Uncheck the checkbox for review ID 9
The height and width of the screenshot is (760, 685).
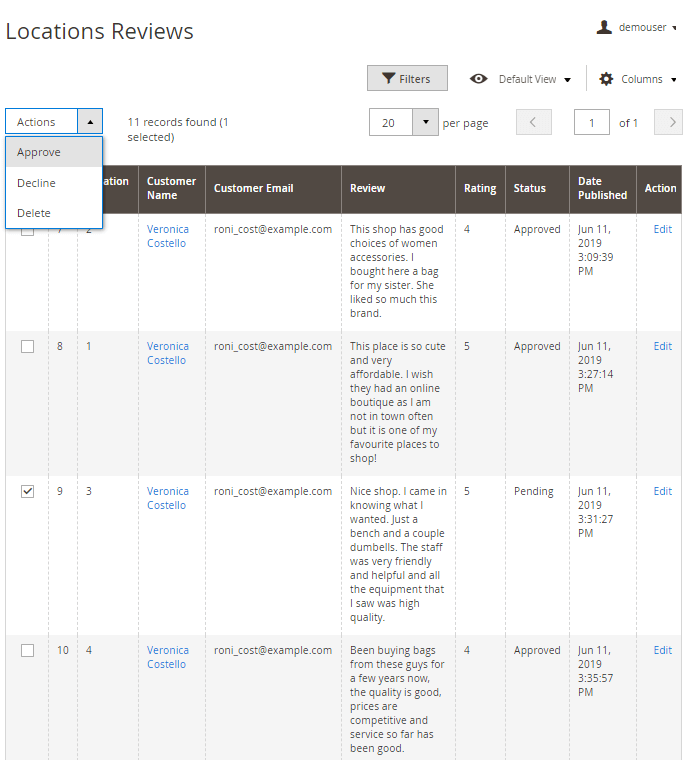click(x=28, y=491)
